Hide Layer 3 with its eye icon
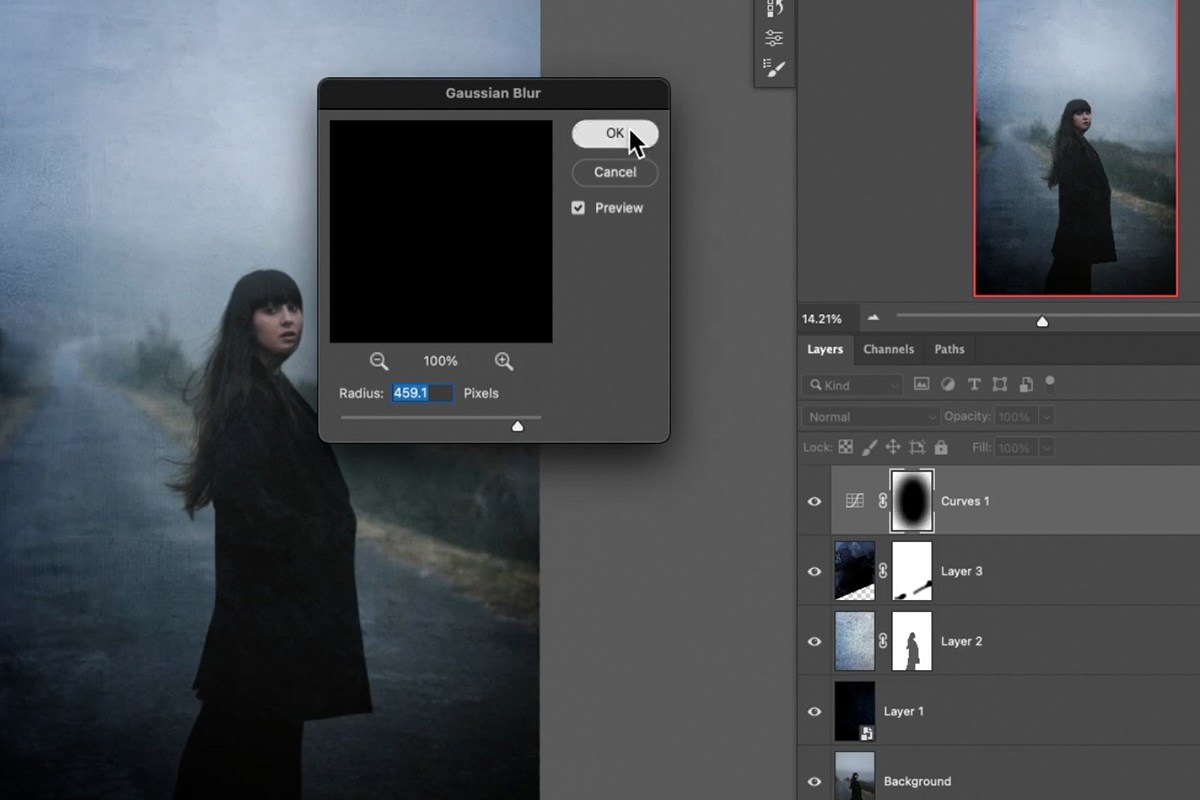The width and height of the screenshot is (1200, 800). pos(815,571)
